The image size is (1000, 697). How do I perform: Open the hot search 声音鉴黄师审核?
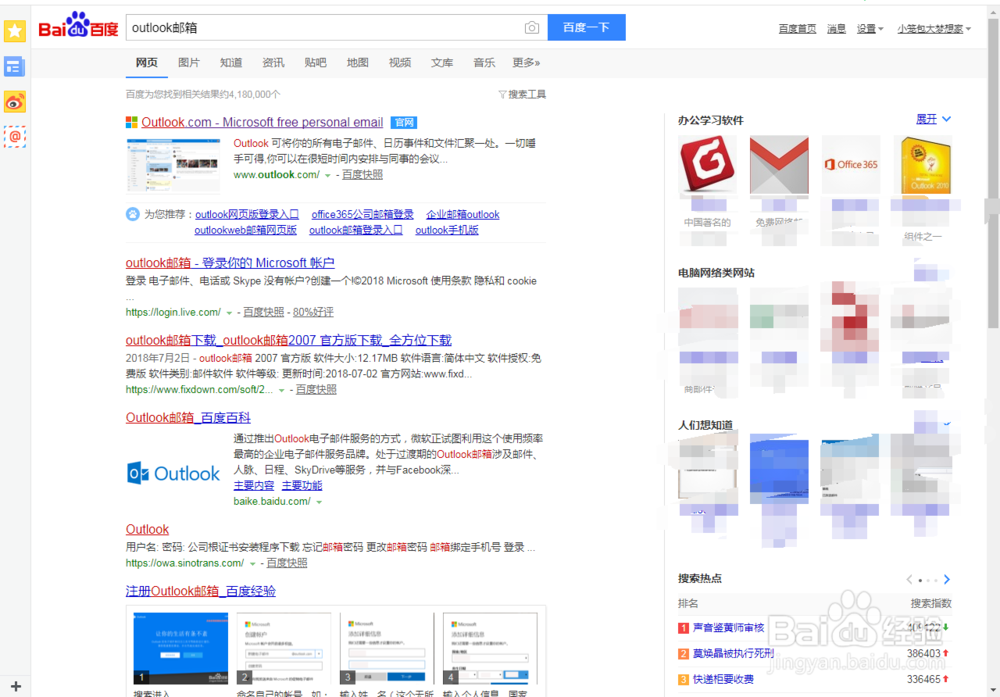tap(728, 628)
